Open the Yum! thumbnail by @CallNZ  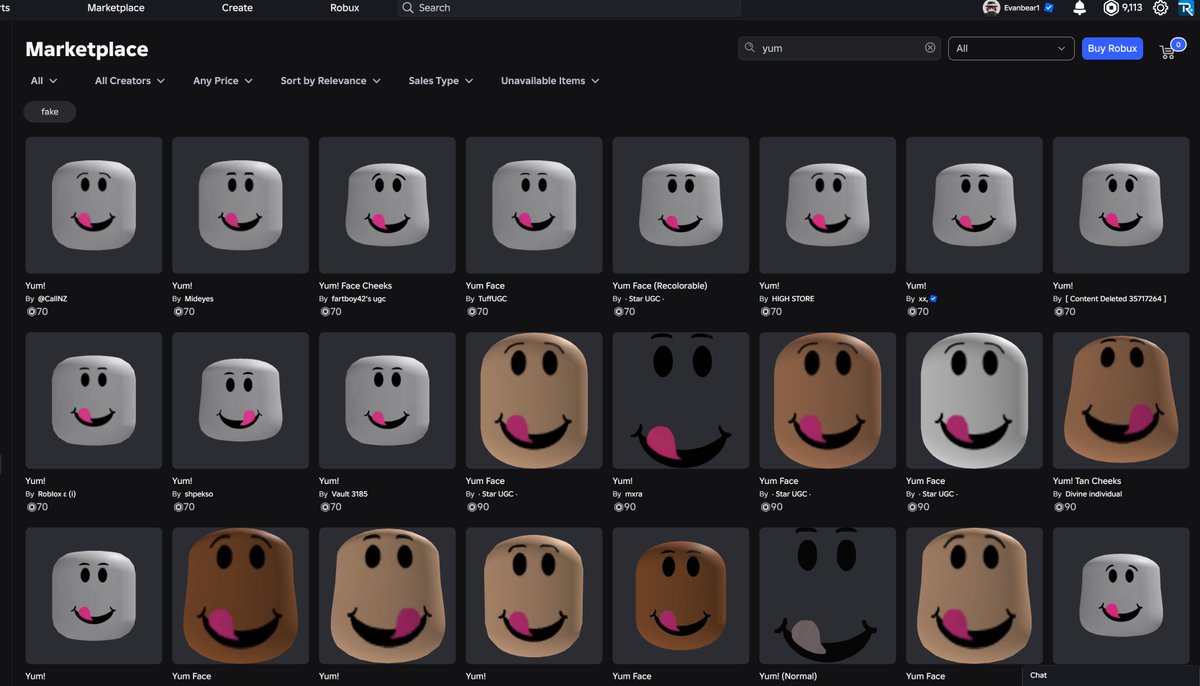(x=93, y=205)
